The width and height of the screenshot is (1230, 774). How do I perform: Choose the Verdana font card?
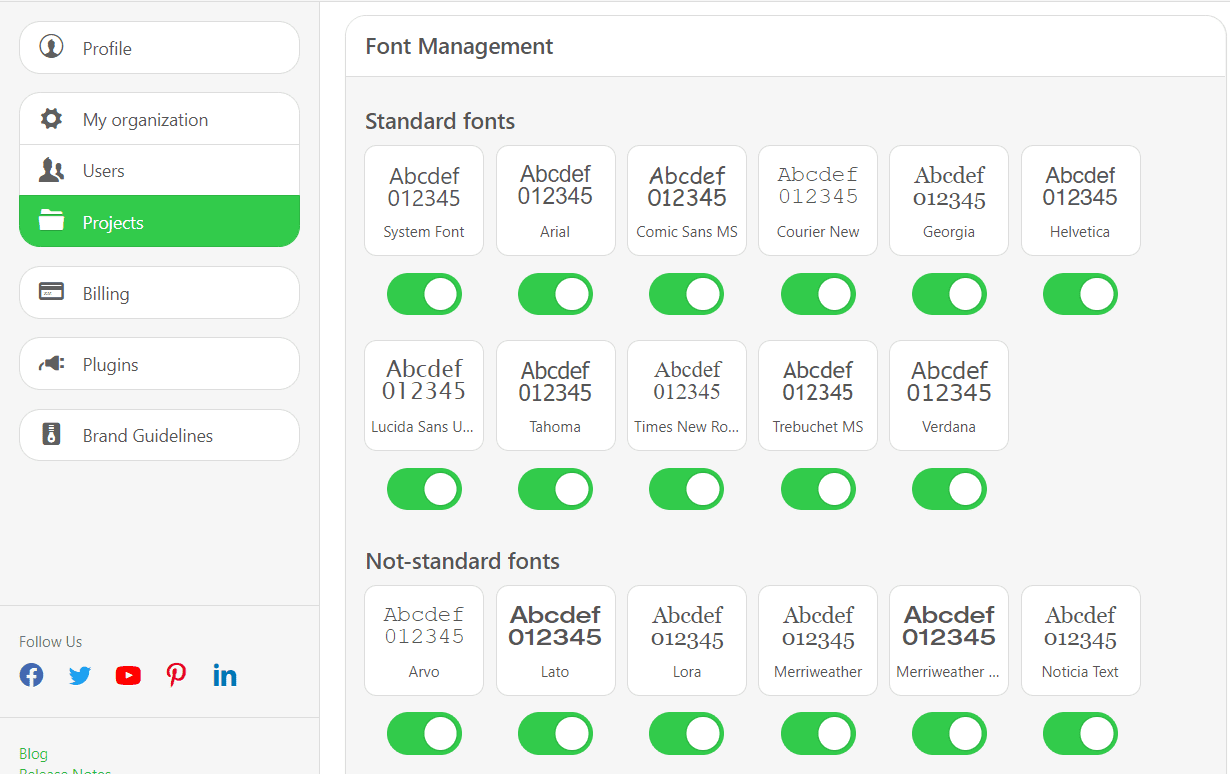(x=949, y=395)
